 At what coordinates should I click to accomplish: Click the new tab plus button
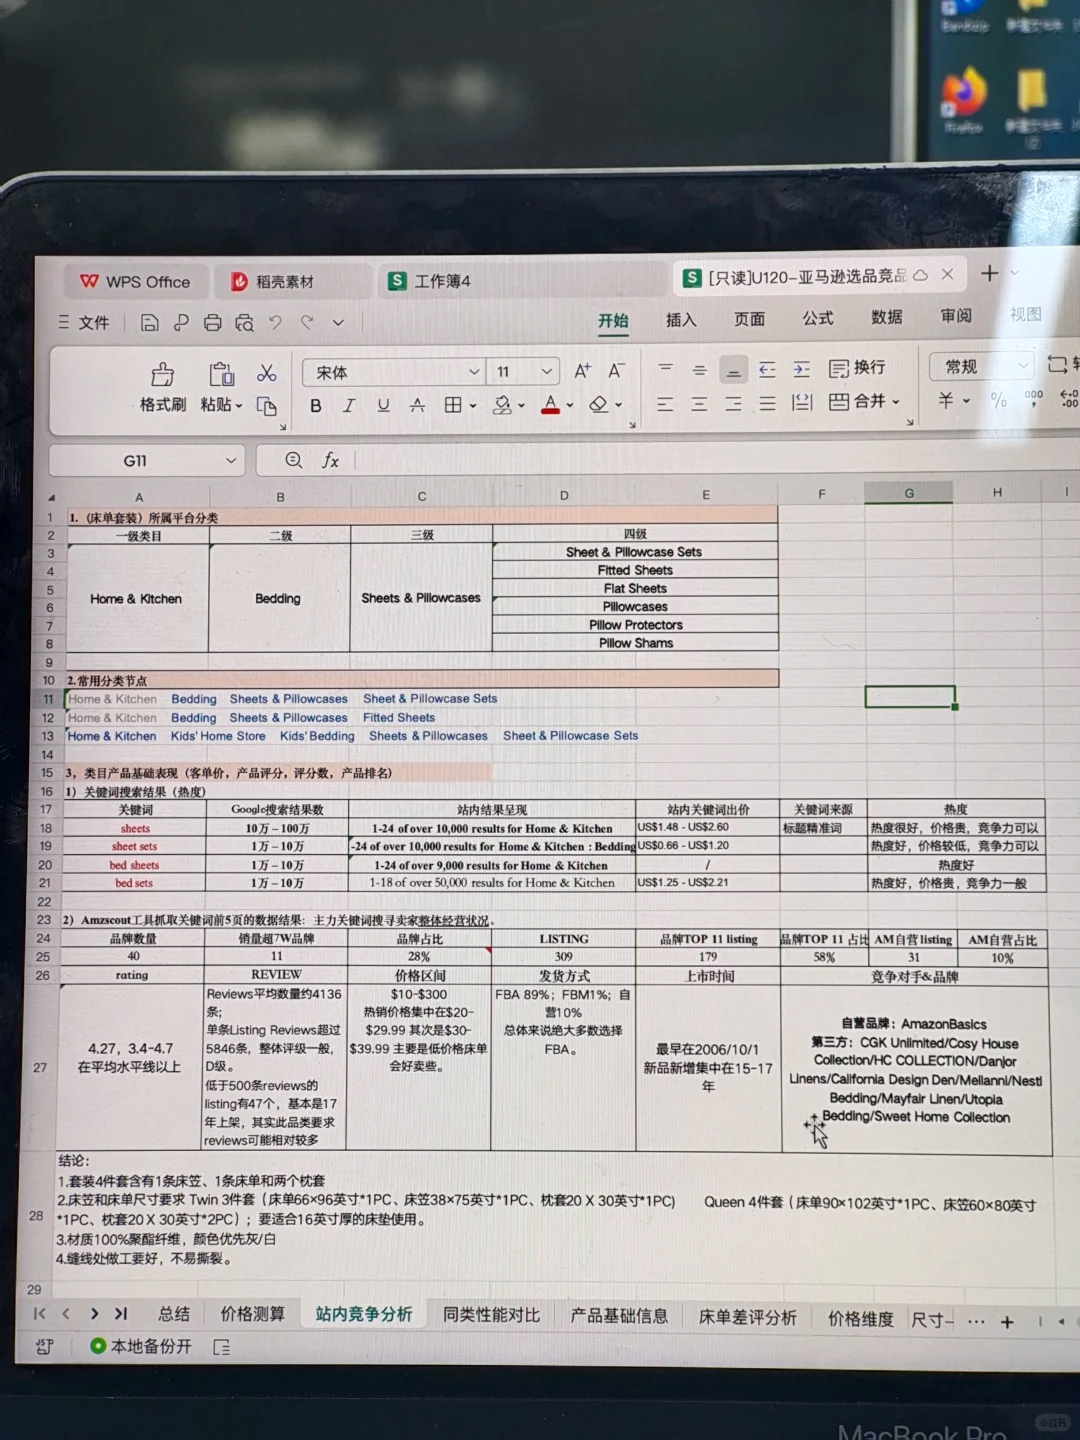pos(989,273)
